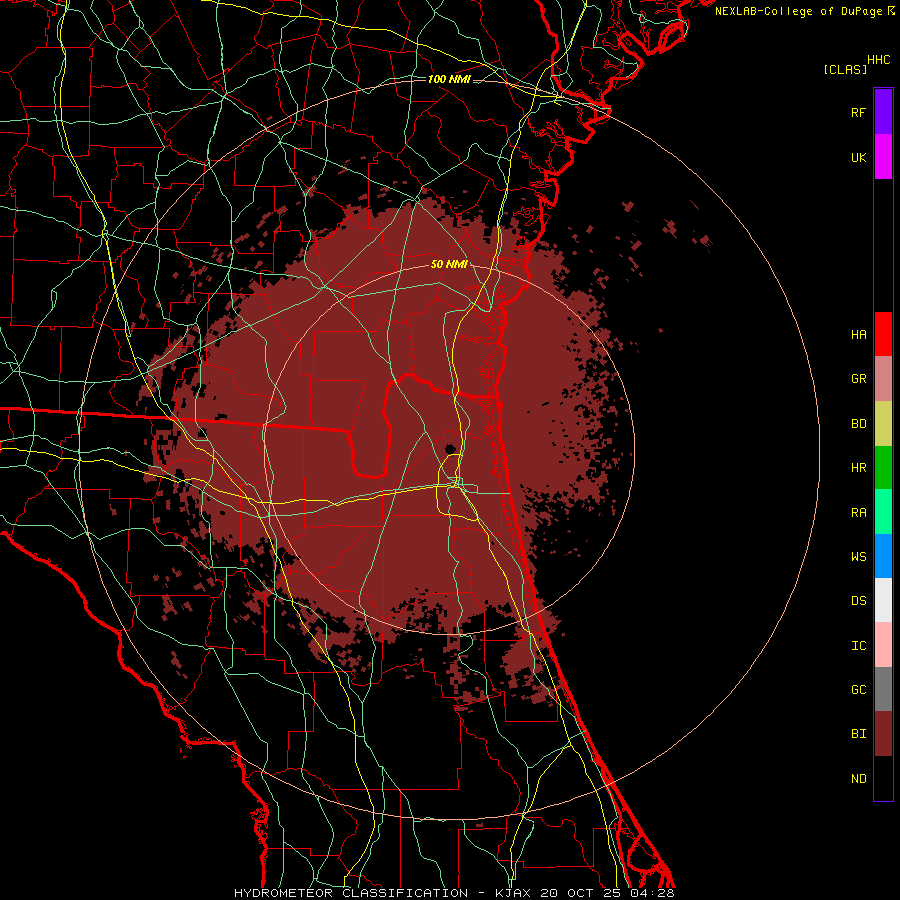Click the RA aqua legend swatch

pyautogui.click(x=883, y=512)
